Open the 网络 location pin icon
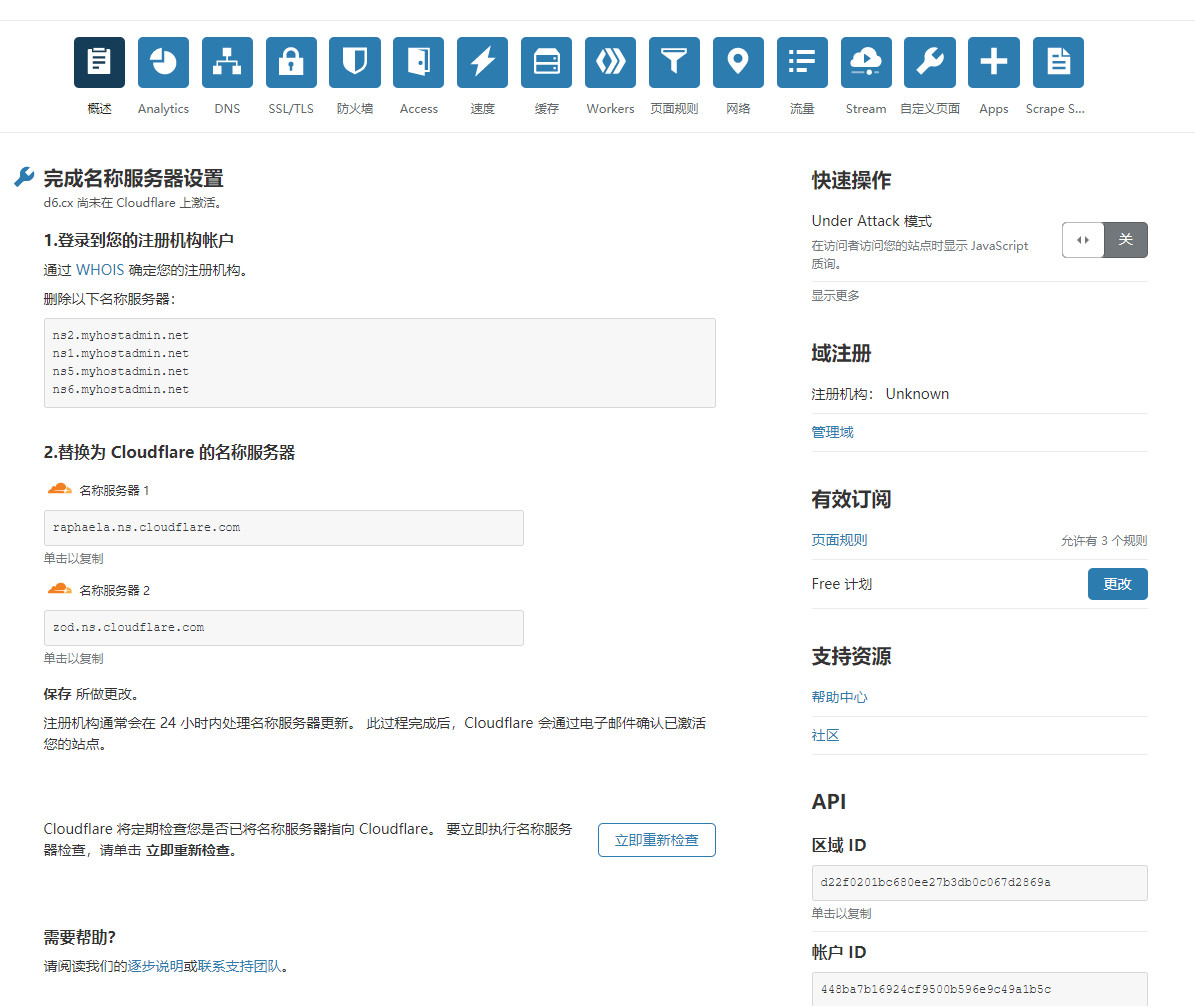Image resolution: width=1195 pixels, height=1006 pixels. tap(738, 62)
